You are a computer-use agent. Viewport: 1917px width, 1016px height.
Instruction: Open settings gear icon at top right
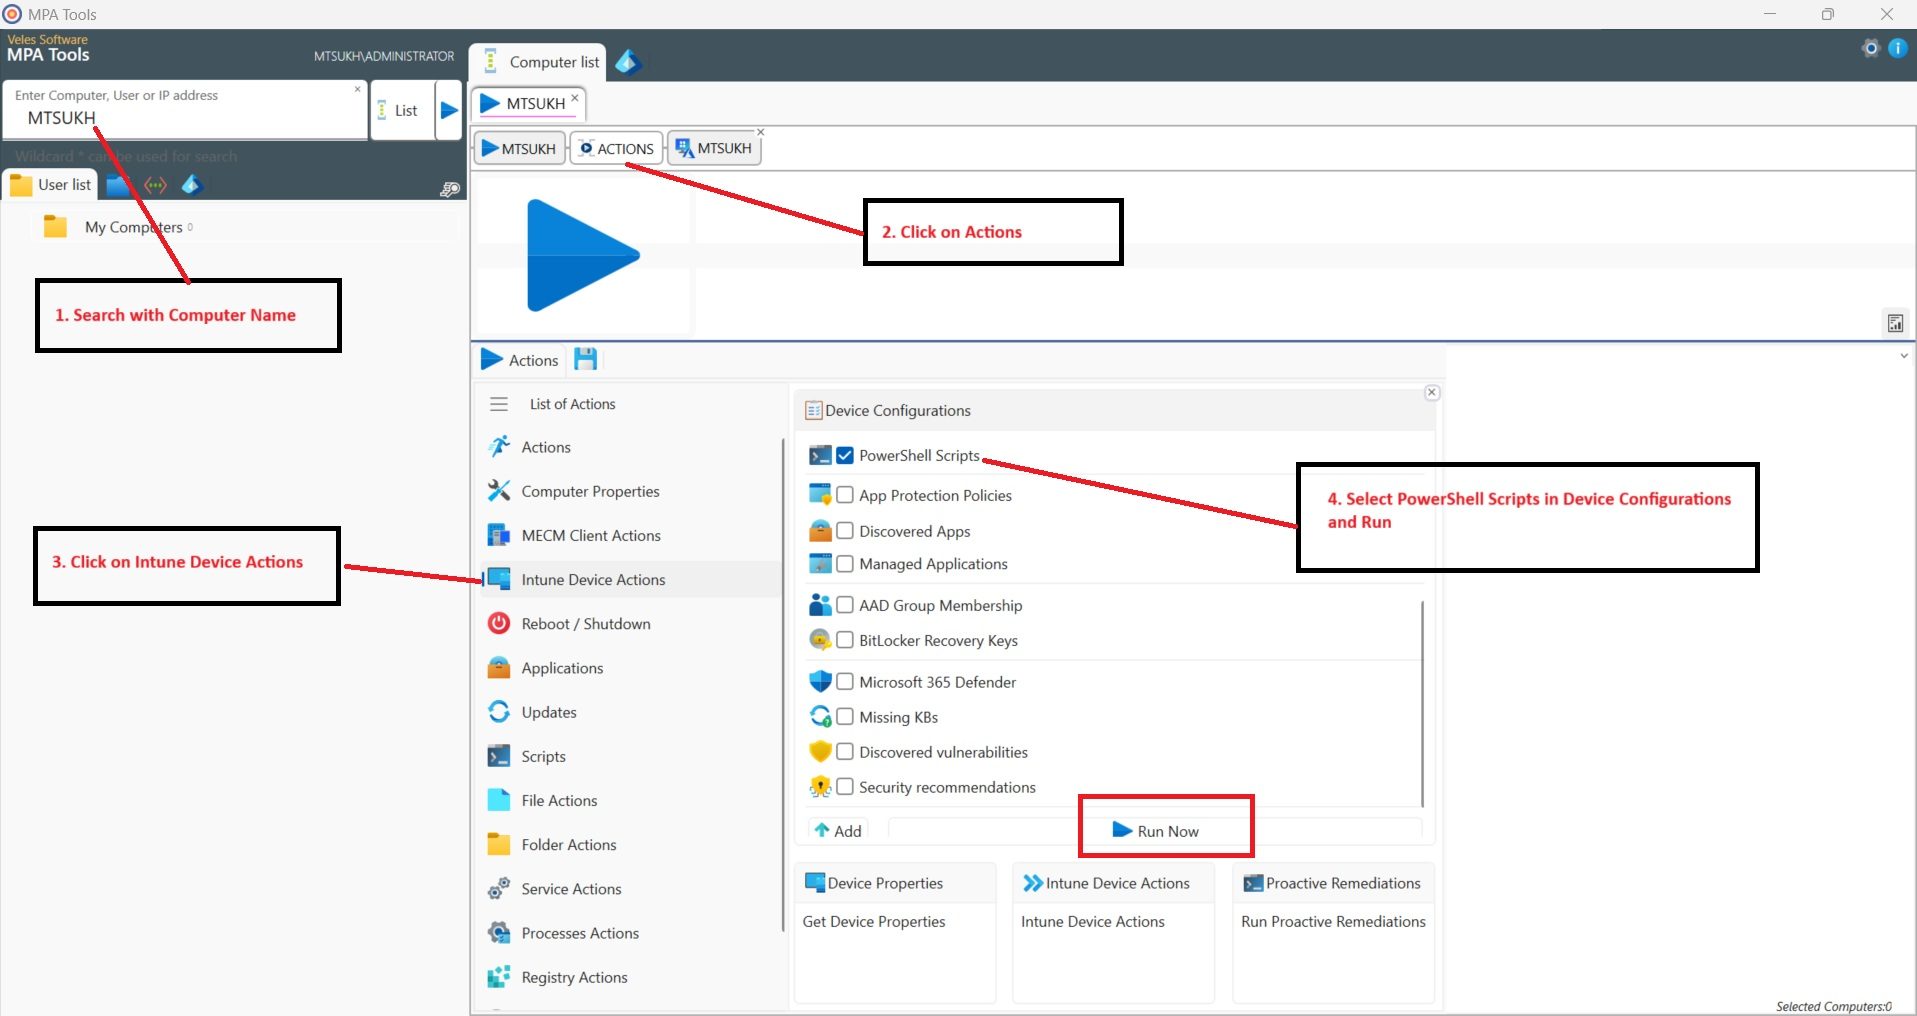coord(1871,48)
